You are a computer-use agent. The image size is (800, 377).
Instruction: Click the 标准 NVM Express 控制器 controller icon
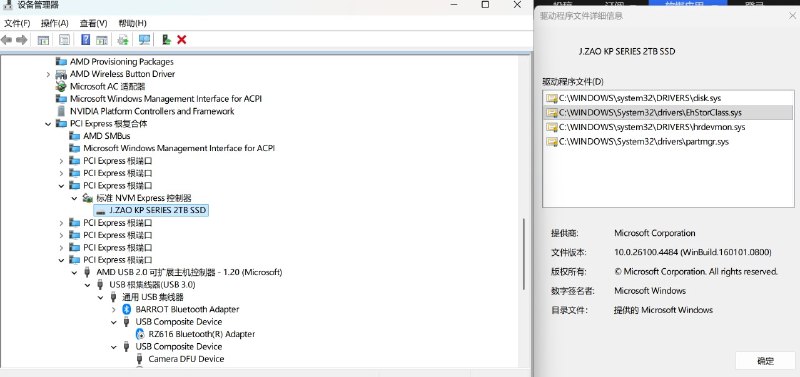pyautogui.click(x=88, y=198)
